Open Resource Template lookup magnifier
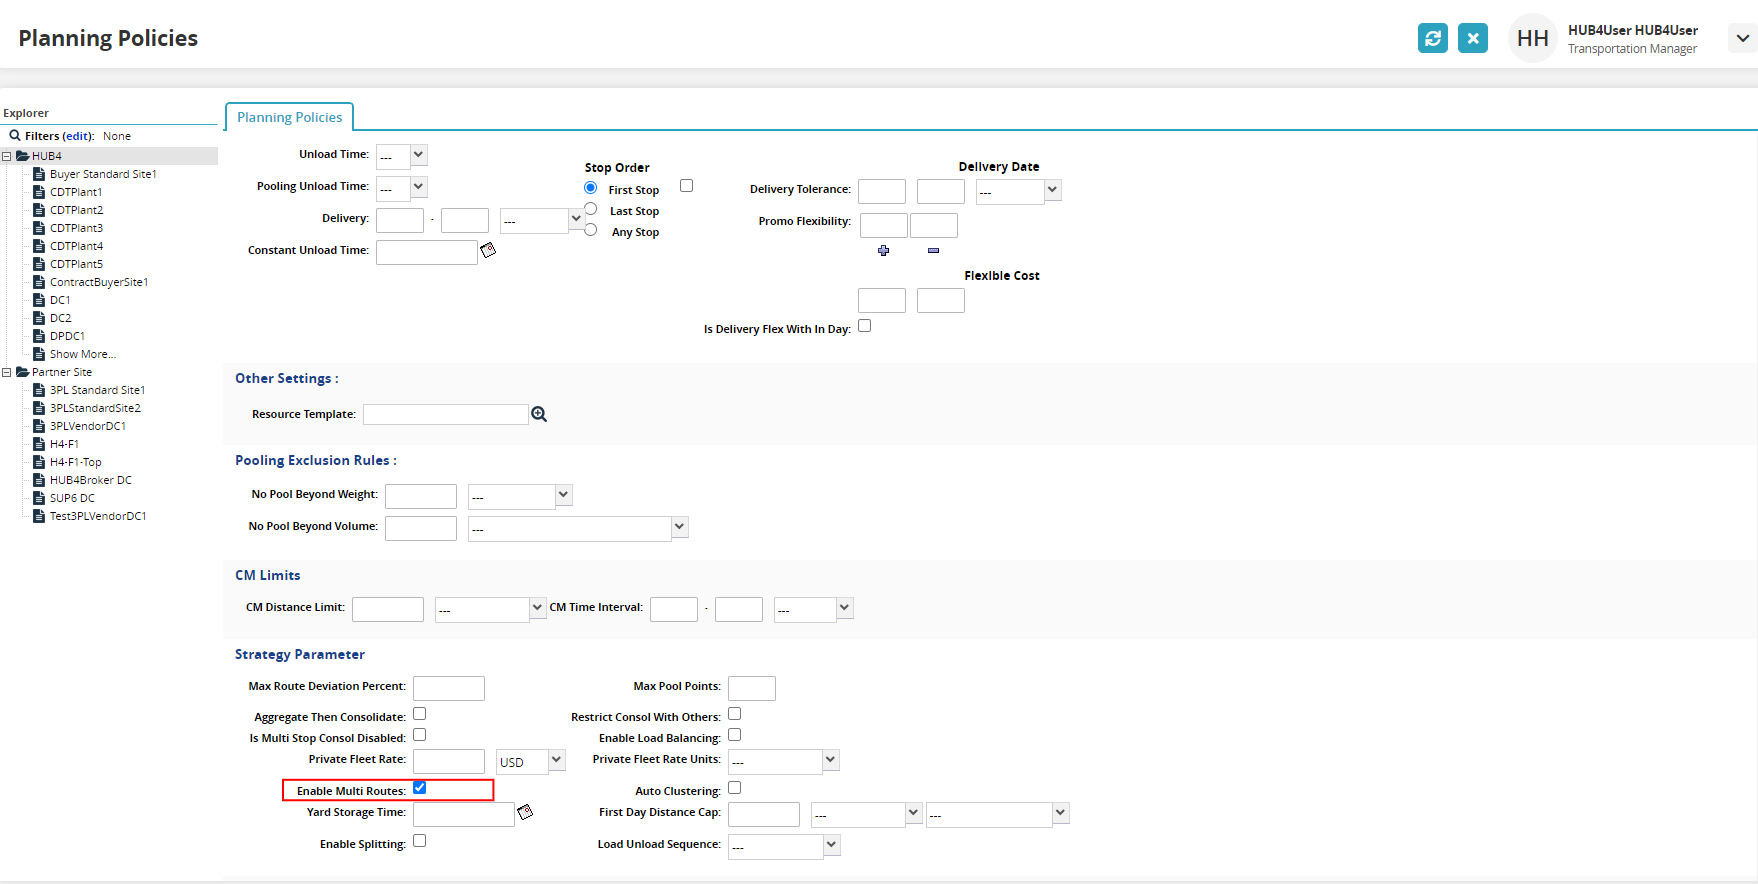The image size is (1758, 884). pos(539,414)
